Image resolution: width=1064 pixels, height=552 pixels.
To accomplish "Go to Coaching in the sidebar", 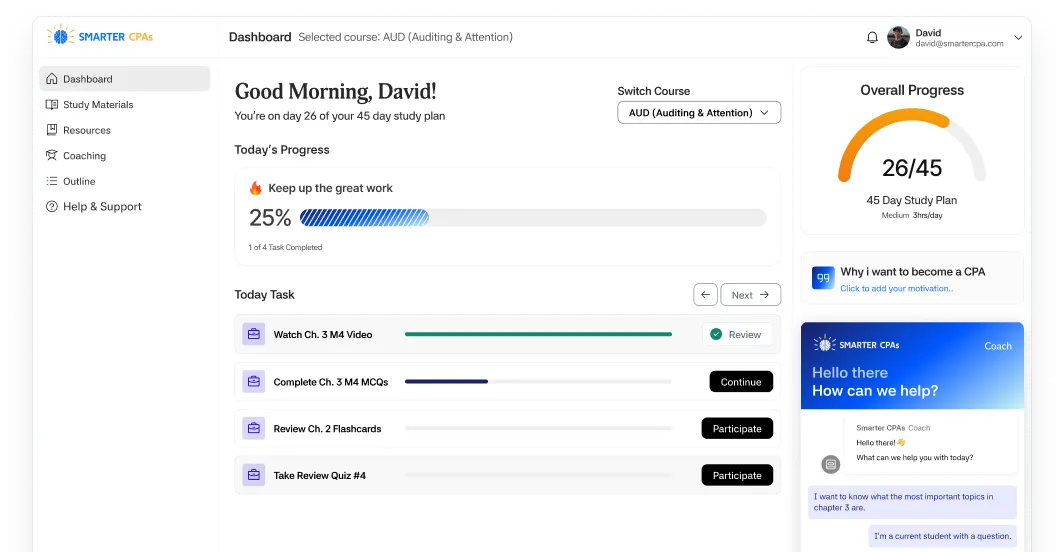I will [x=84, y=156].
